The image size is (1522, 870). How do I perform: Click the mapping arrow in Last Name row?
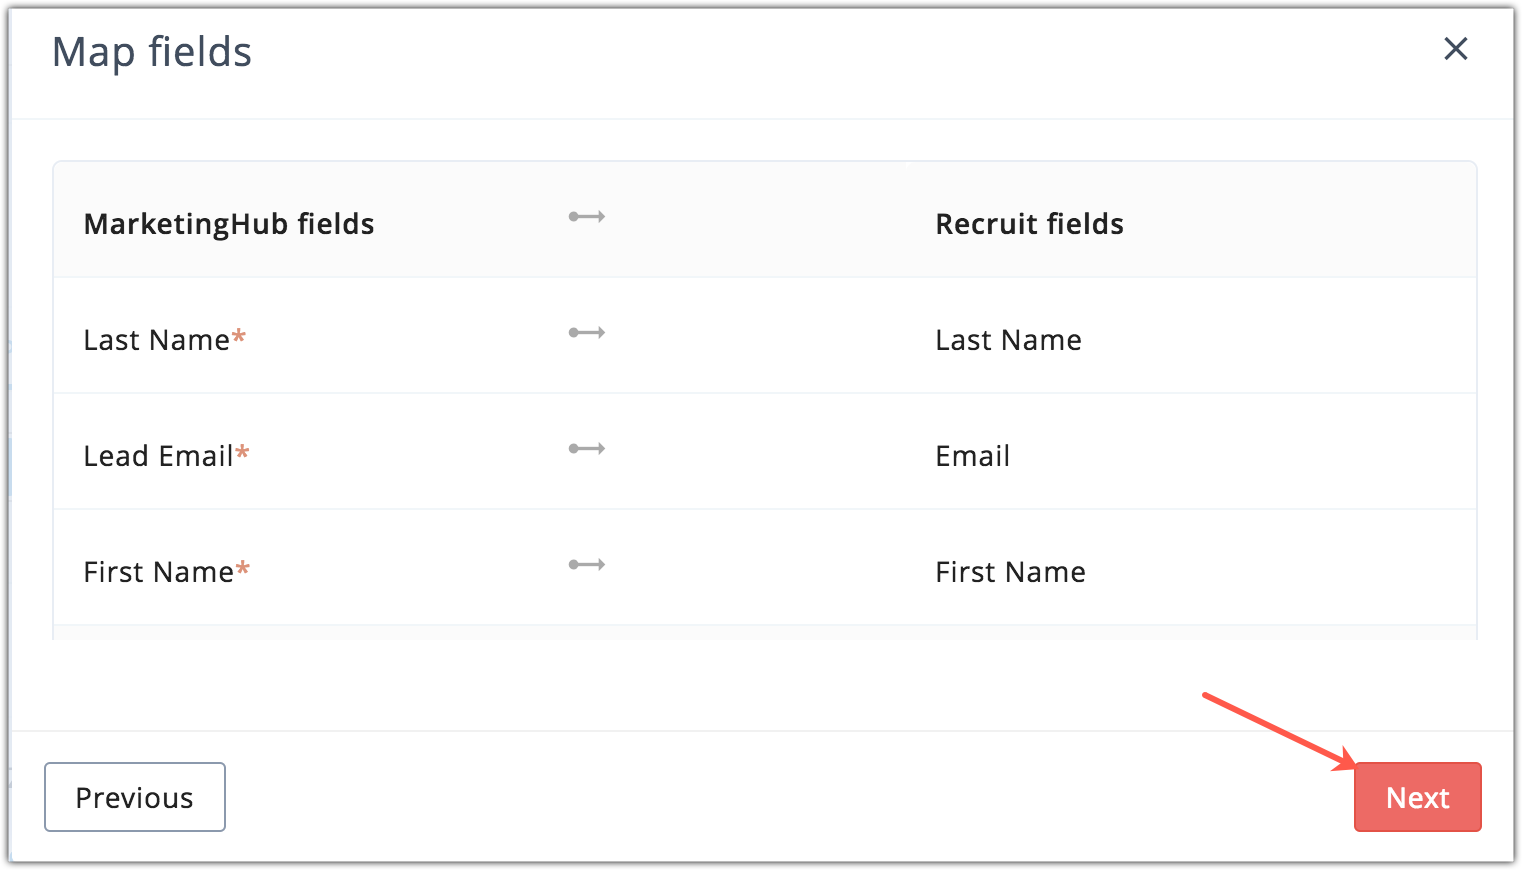tap(587, 333)
